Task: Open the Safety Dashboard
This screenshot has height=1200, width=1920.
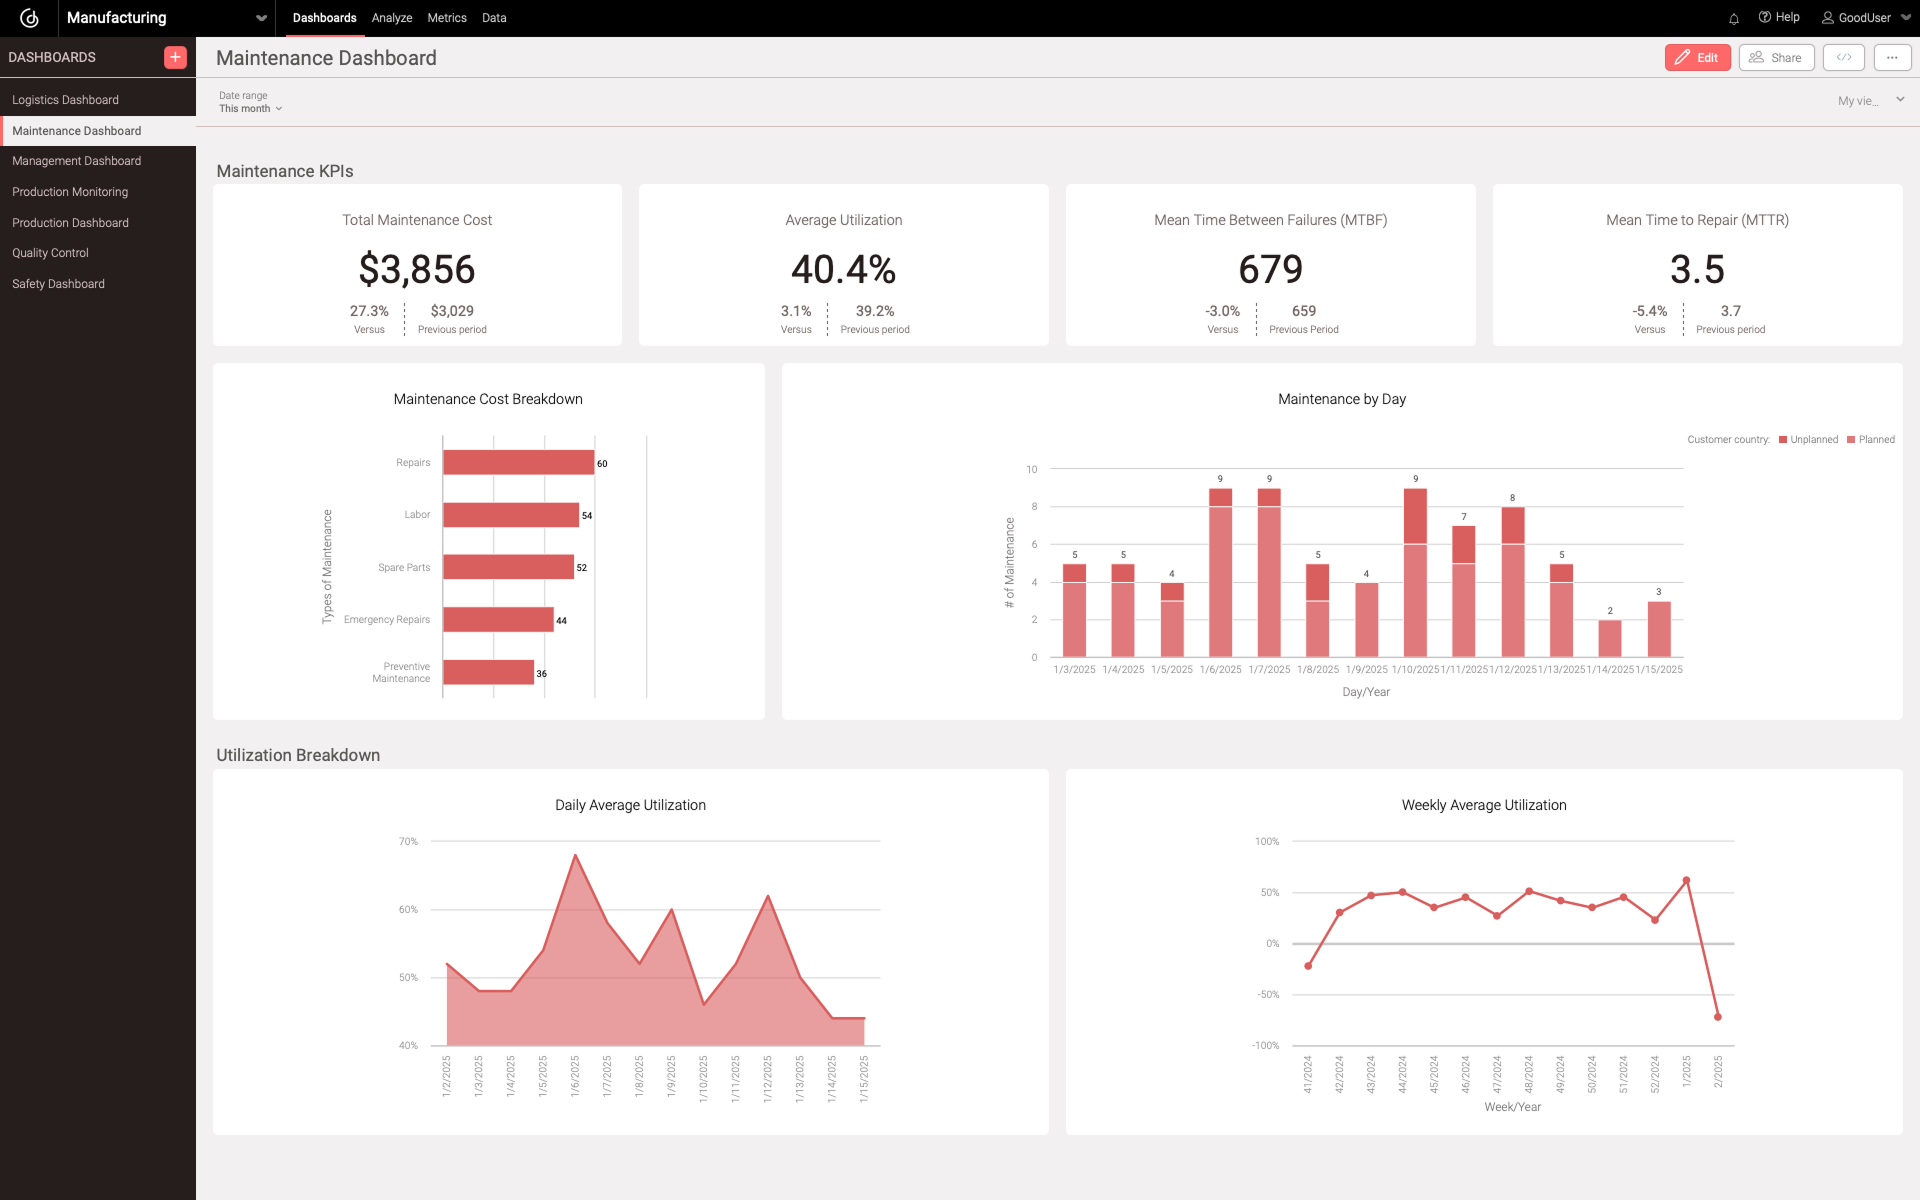Action: 57,283
